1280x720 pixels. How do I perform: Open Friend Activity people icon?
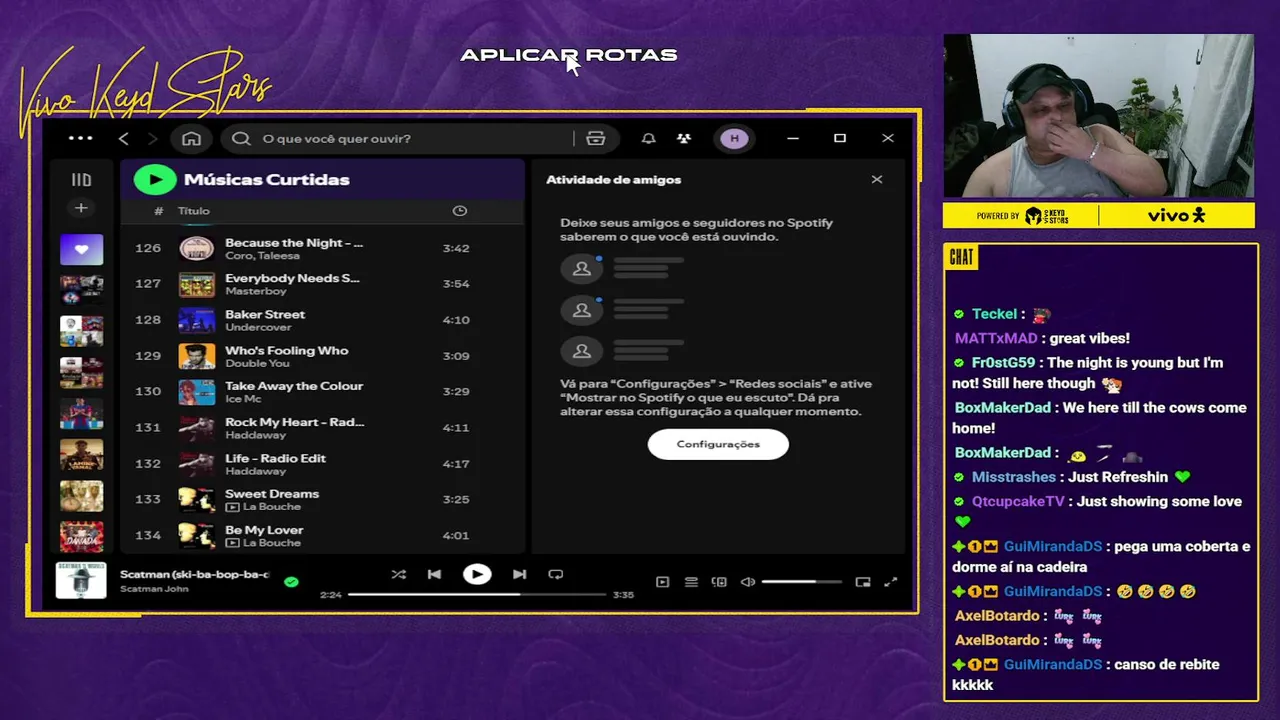(x=683, y=138)
